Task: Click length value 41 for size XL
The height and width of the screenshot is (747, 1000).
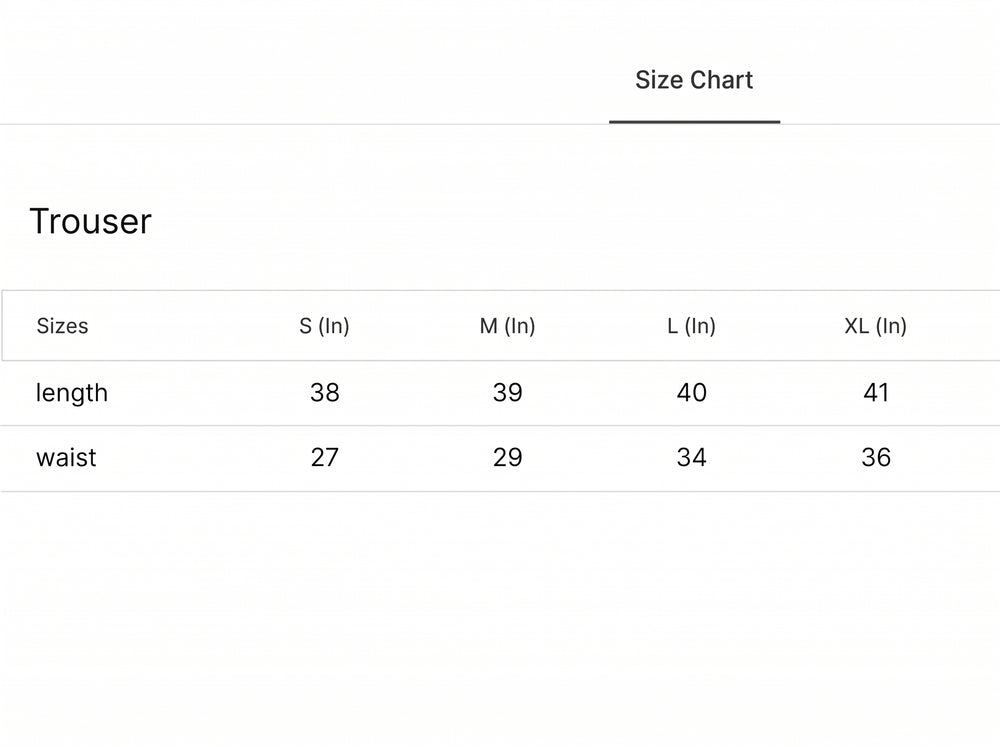Action: (876, 392)
